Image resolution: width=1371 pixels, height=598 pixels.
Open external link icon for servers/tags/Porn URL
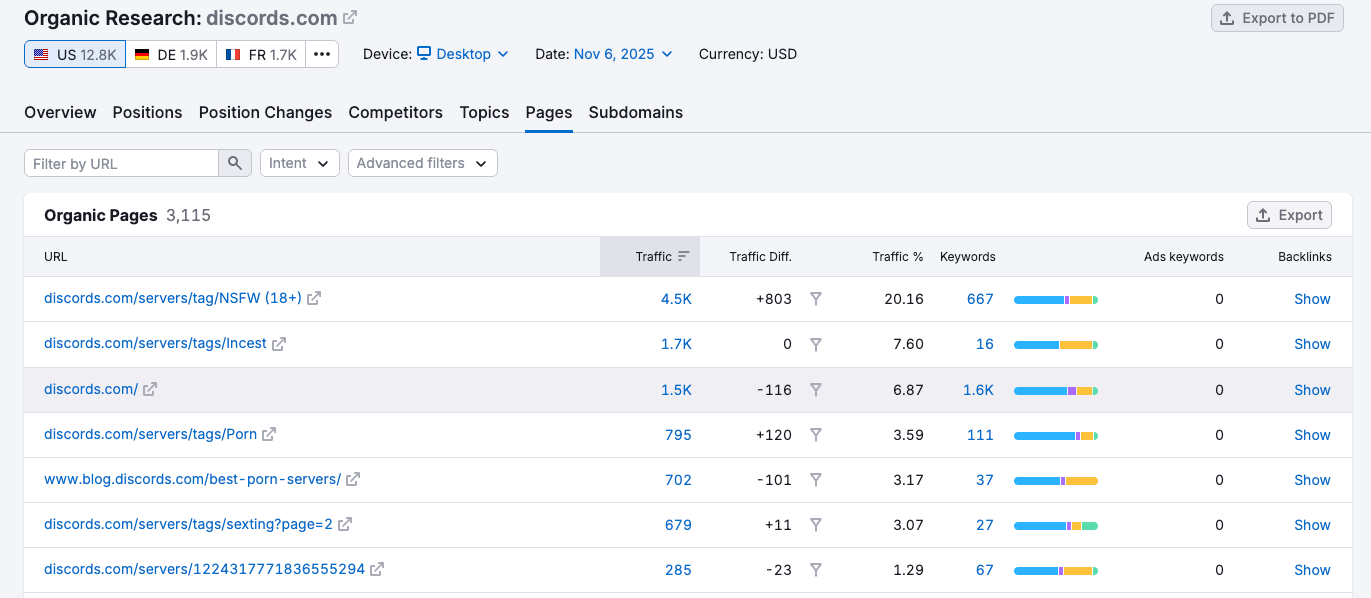tap(269, 435)
